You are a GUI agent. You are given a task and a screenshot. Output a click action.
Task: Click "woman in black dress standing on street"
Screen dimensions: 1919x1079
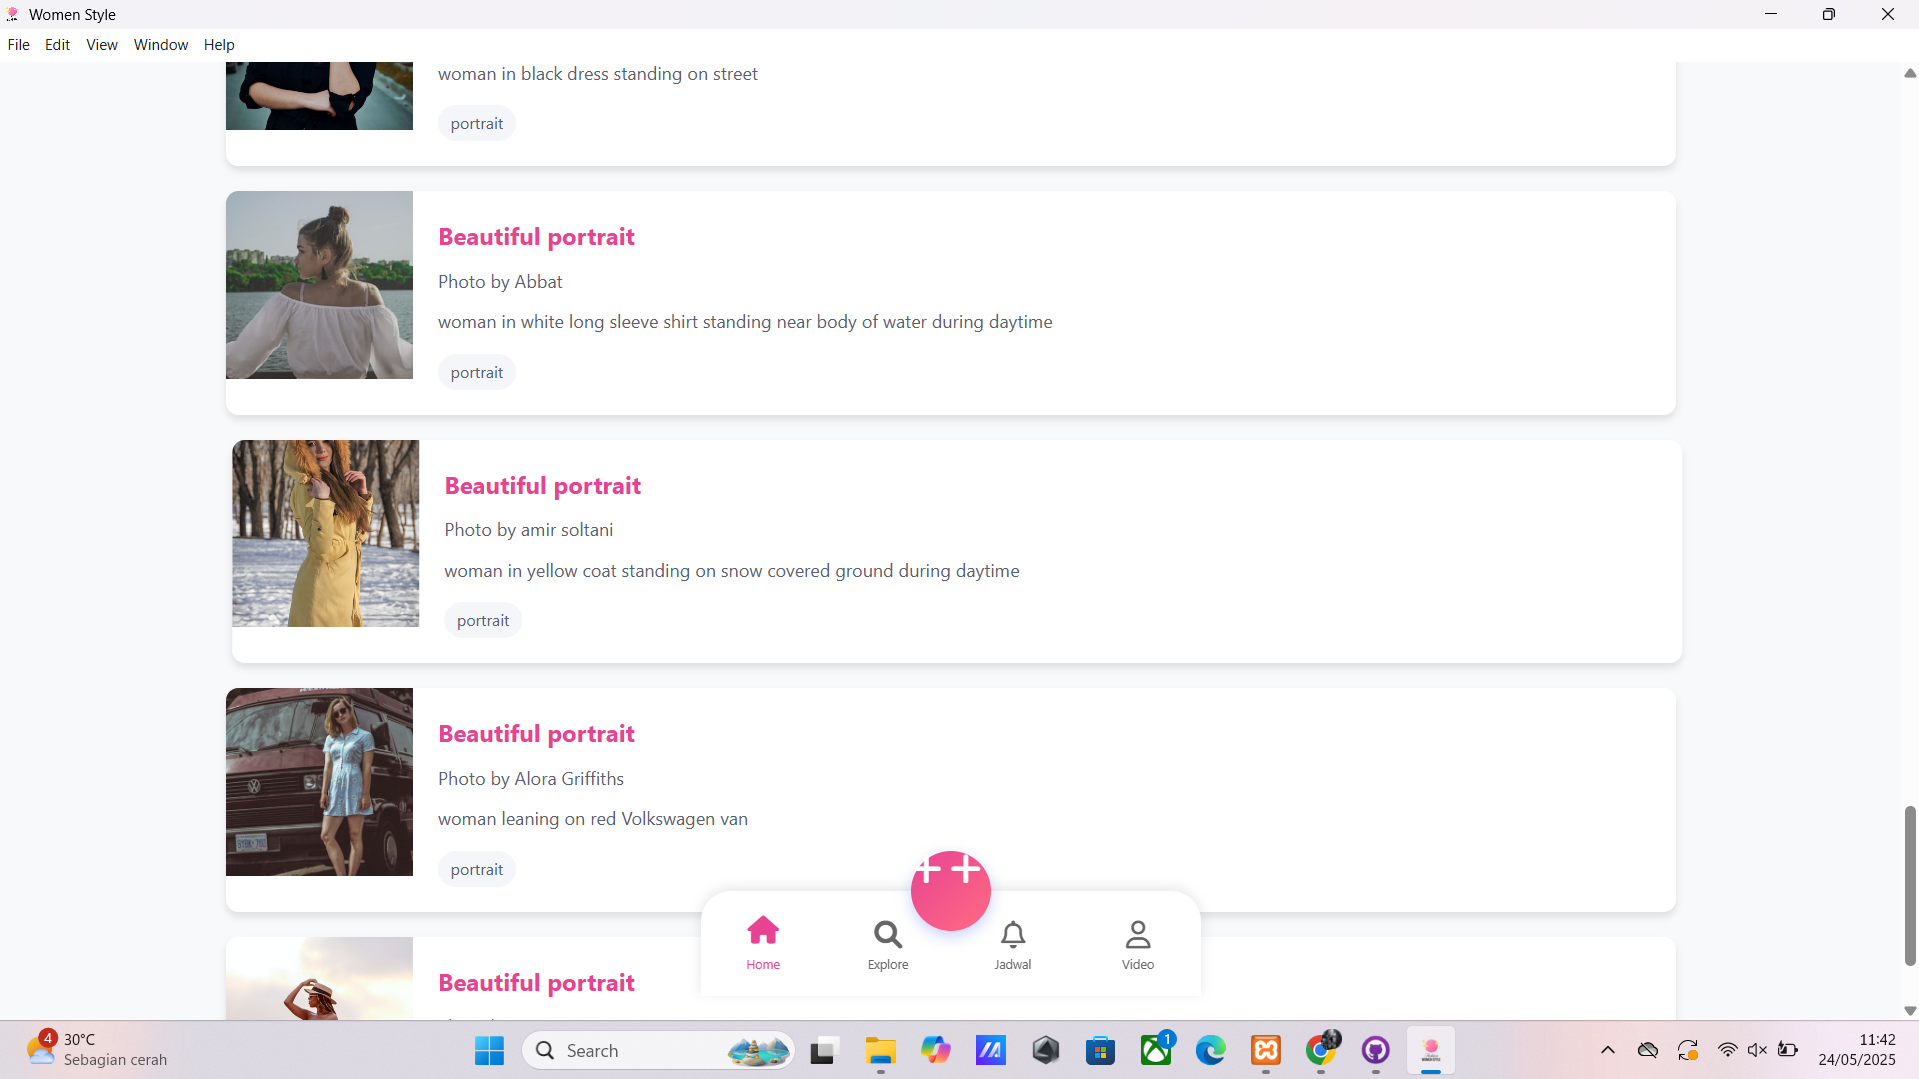pyautogui.click(x=598, y=74)
